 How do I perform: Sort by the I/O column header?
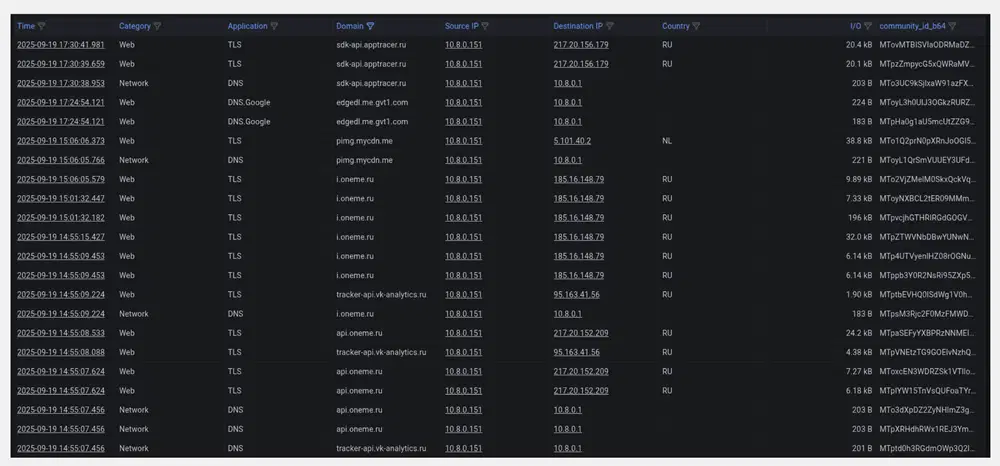[x=855, y=26]
